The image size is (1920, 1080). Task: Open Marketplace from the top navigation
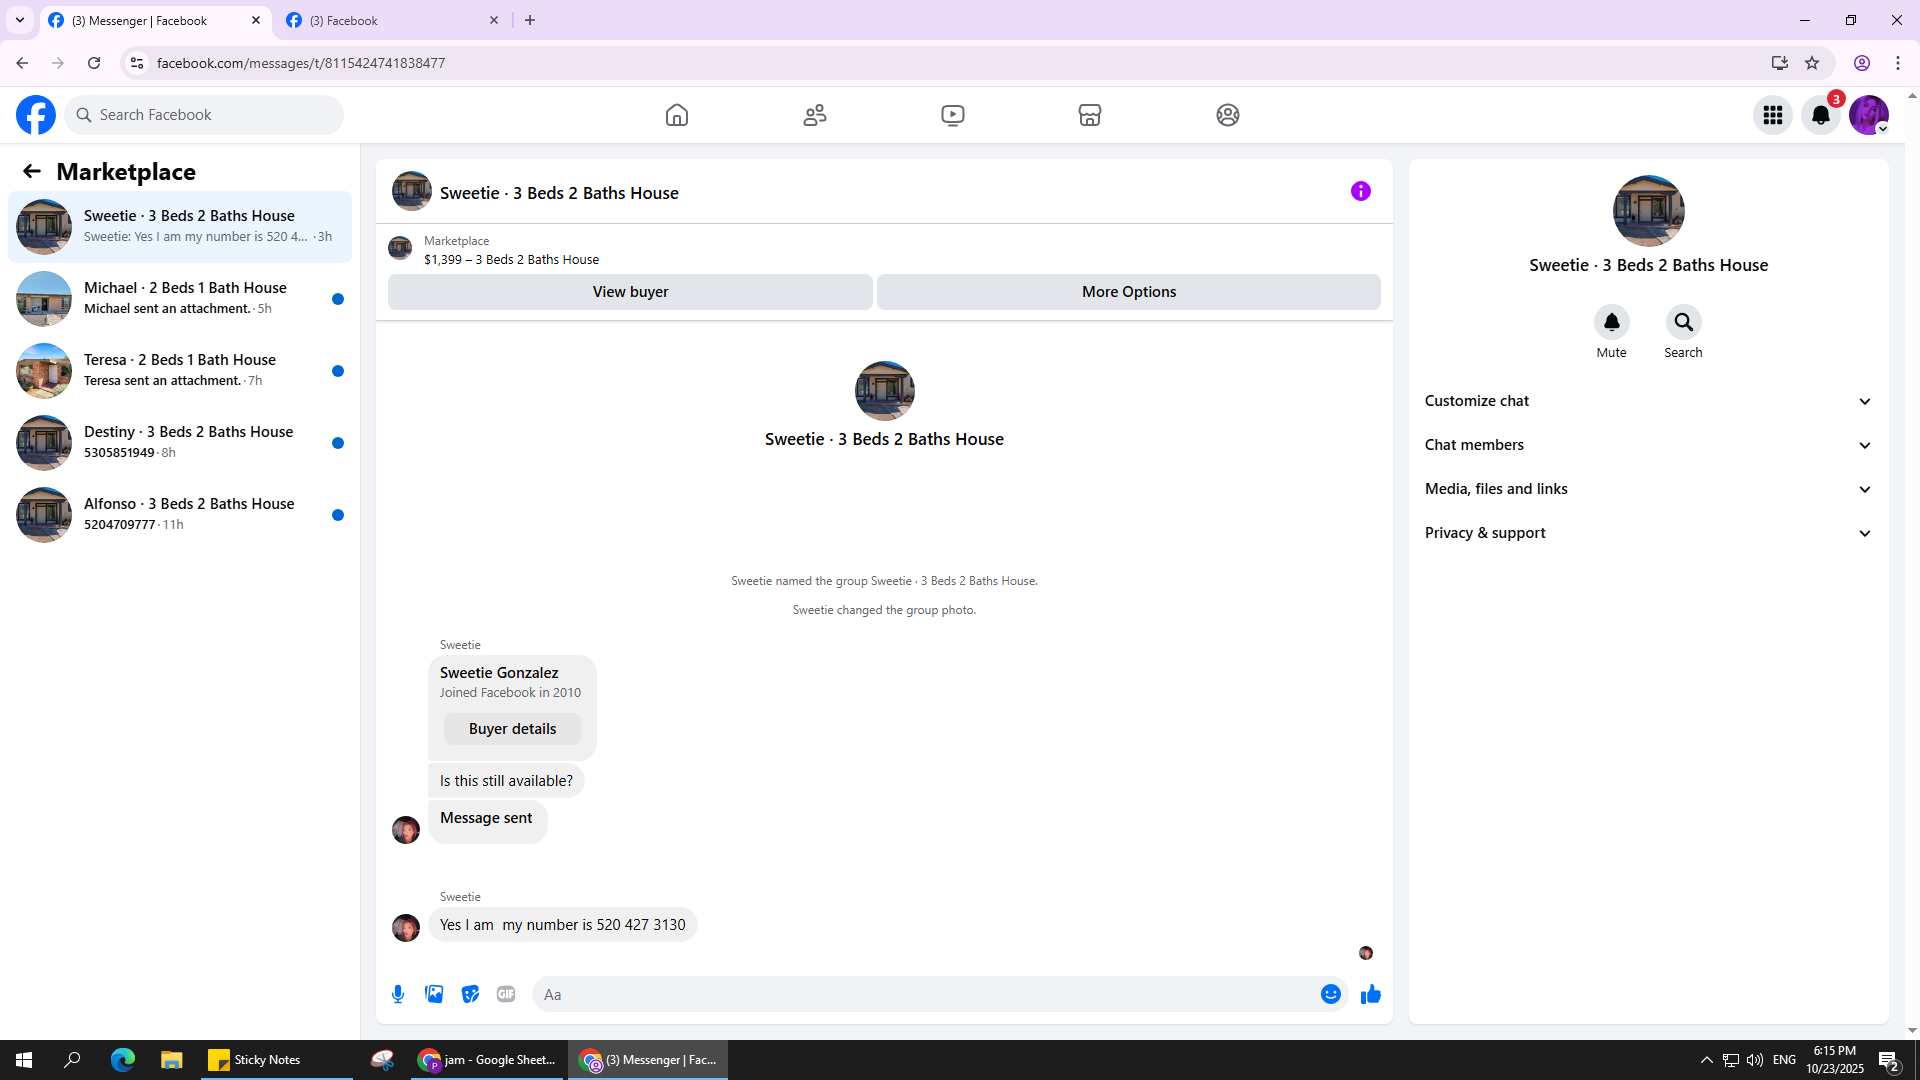pos(1090,115)
